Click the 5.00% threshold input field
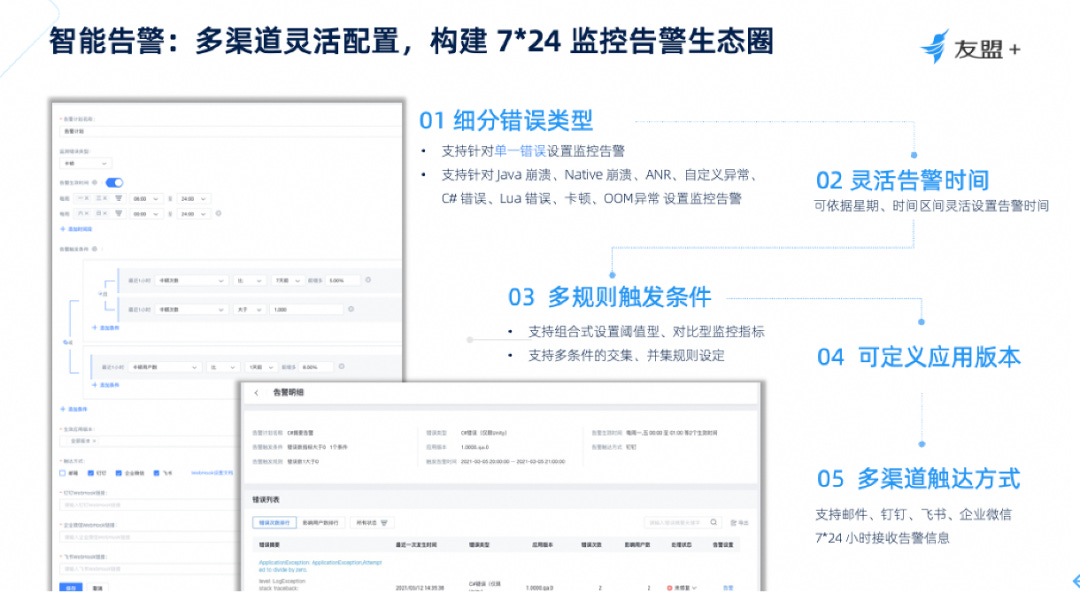The image size is (1080, 593). pos(342,280)
